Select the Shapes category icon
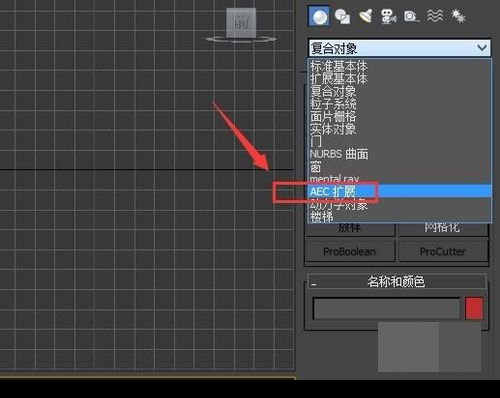500x398 pixels. (x=342, y=16)
